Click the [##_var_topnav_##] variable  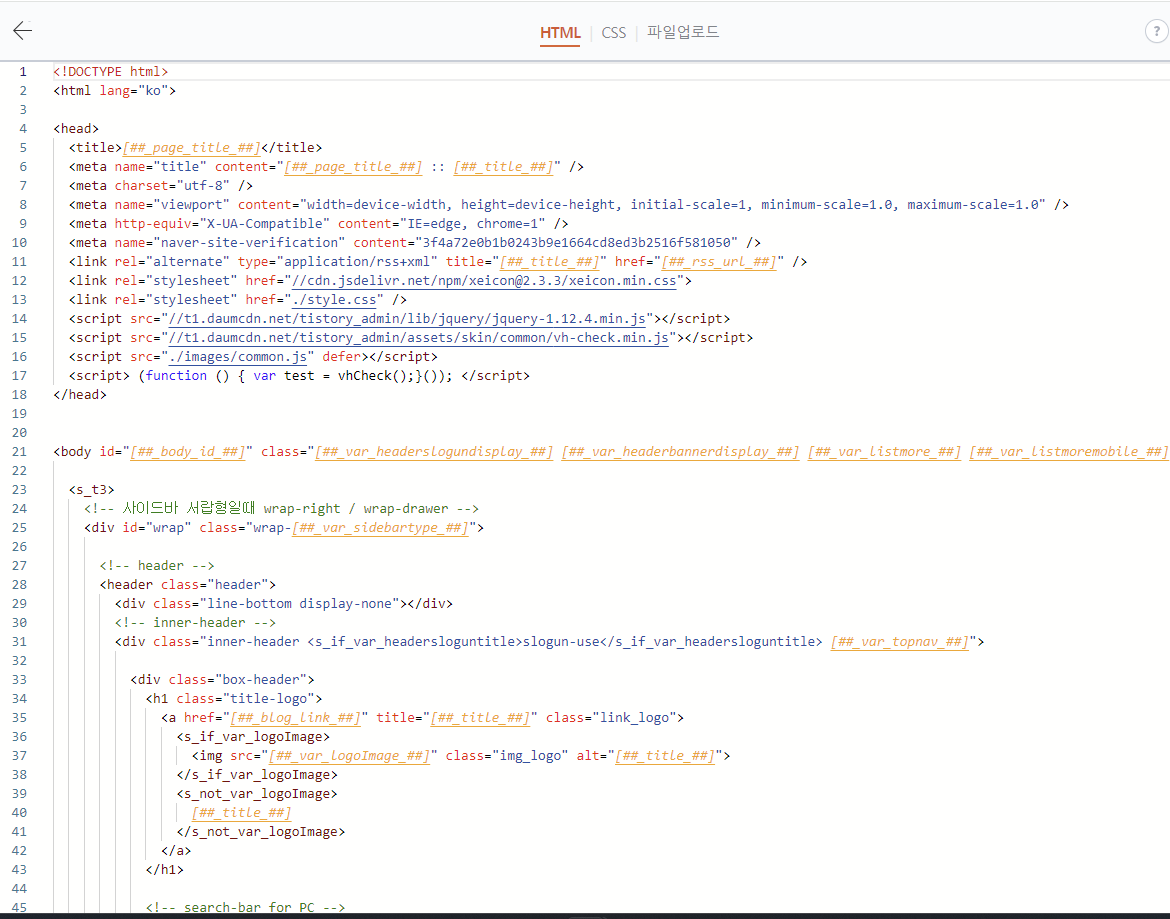pyautogui.click(x=899, y=642)
